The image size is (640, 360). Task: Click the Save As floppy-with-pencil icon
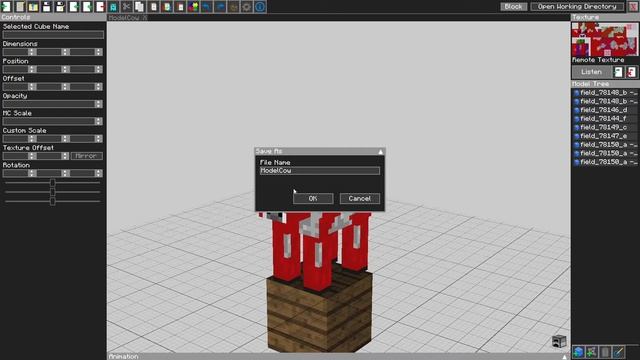tap(60, 7)
